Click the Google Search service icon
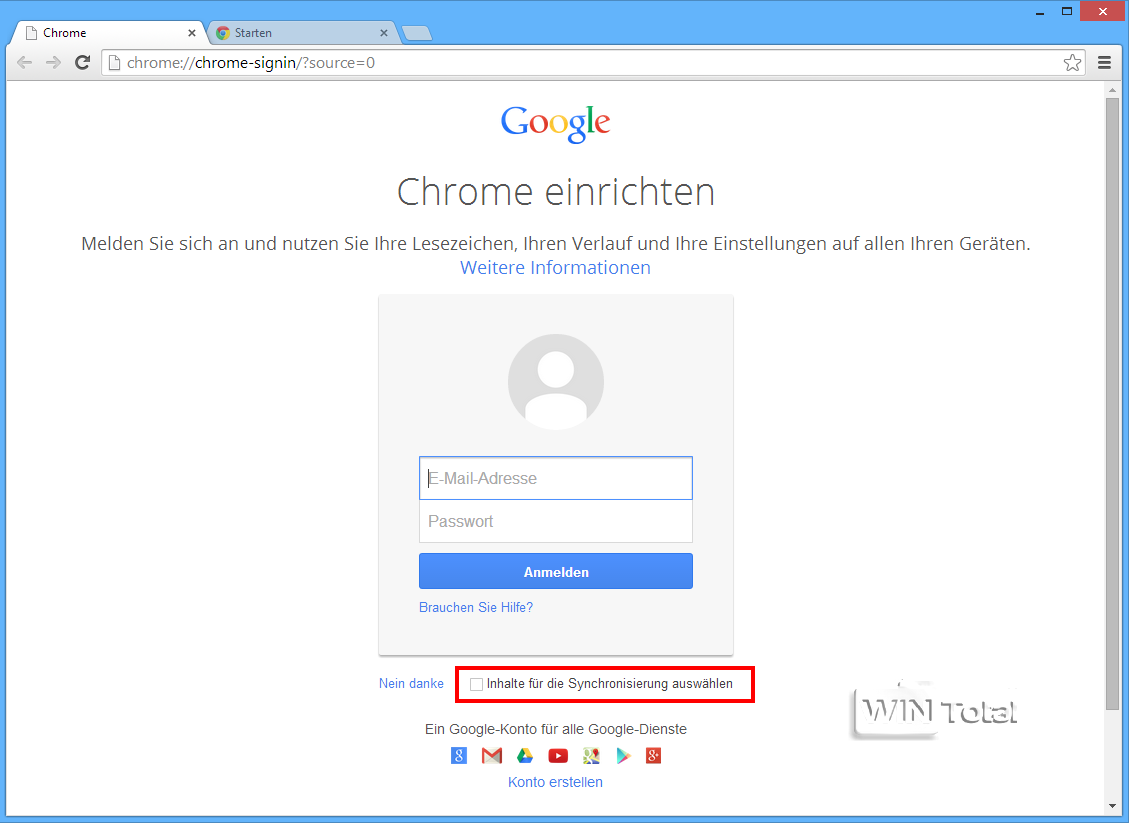 point(459,755)
